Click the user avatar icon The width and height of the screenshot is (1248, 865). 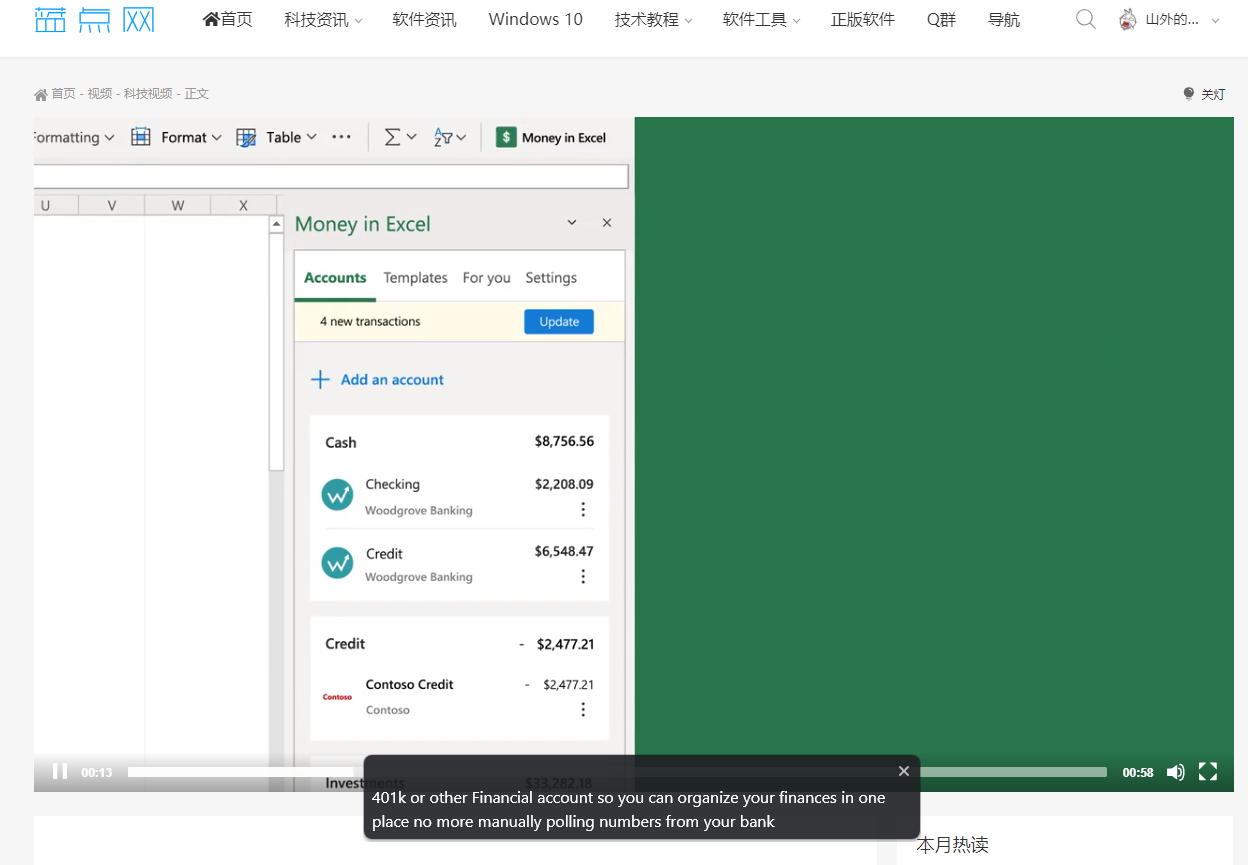pos(1128,20)
